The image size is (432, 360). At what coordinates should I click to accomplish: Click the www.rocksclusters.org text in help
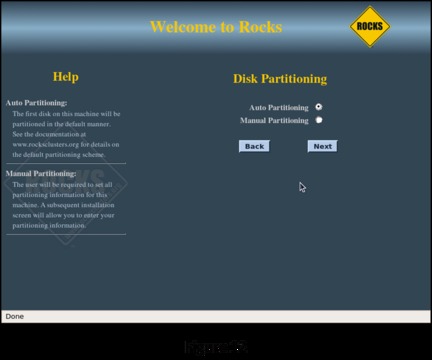(x=46, y=145)
